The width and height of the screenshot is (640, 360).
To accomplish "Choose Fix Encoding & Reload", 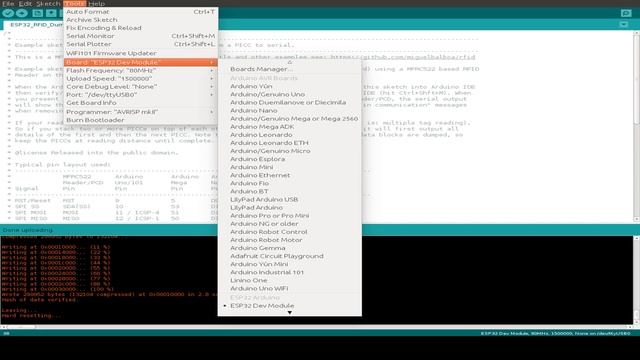I will click(x=140, y=28).
